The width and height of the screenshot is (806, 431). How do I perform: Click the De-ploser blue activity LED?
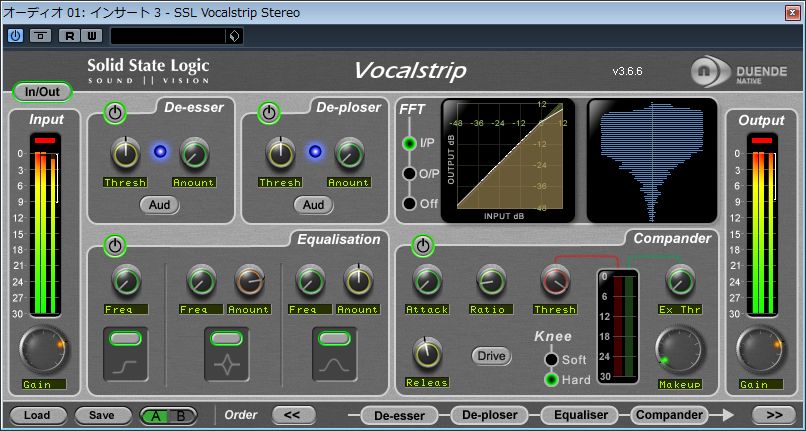(315, 151)
